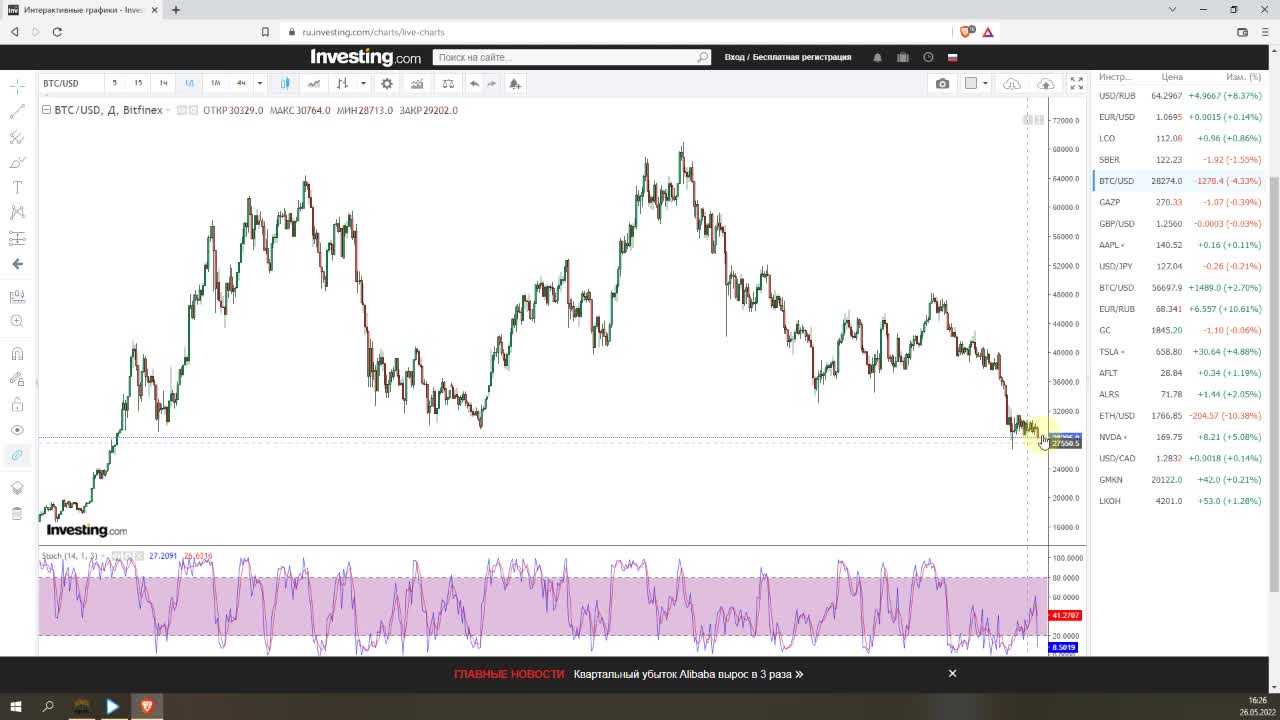Expand the chart layout dropdown arrow
Image resolution: width=1280 pixels, height=720 pixels.
985,83
